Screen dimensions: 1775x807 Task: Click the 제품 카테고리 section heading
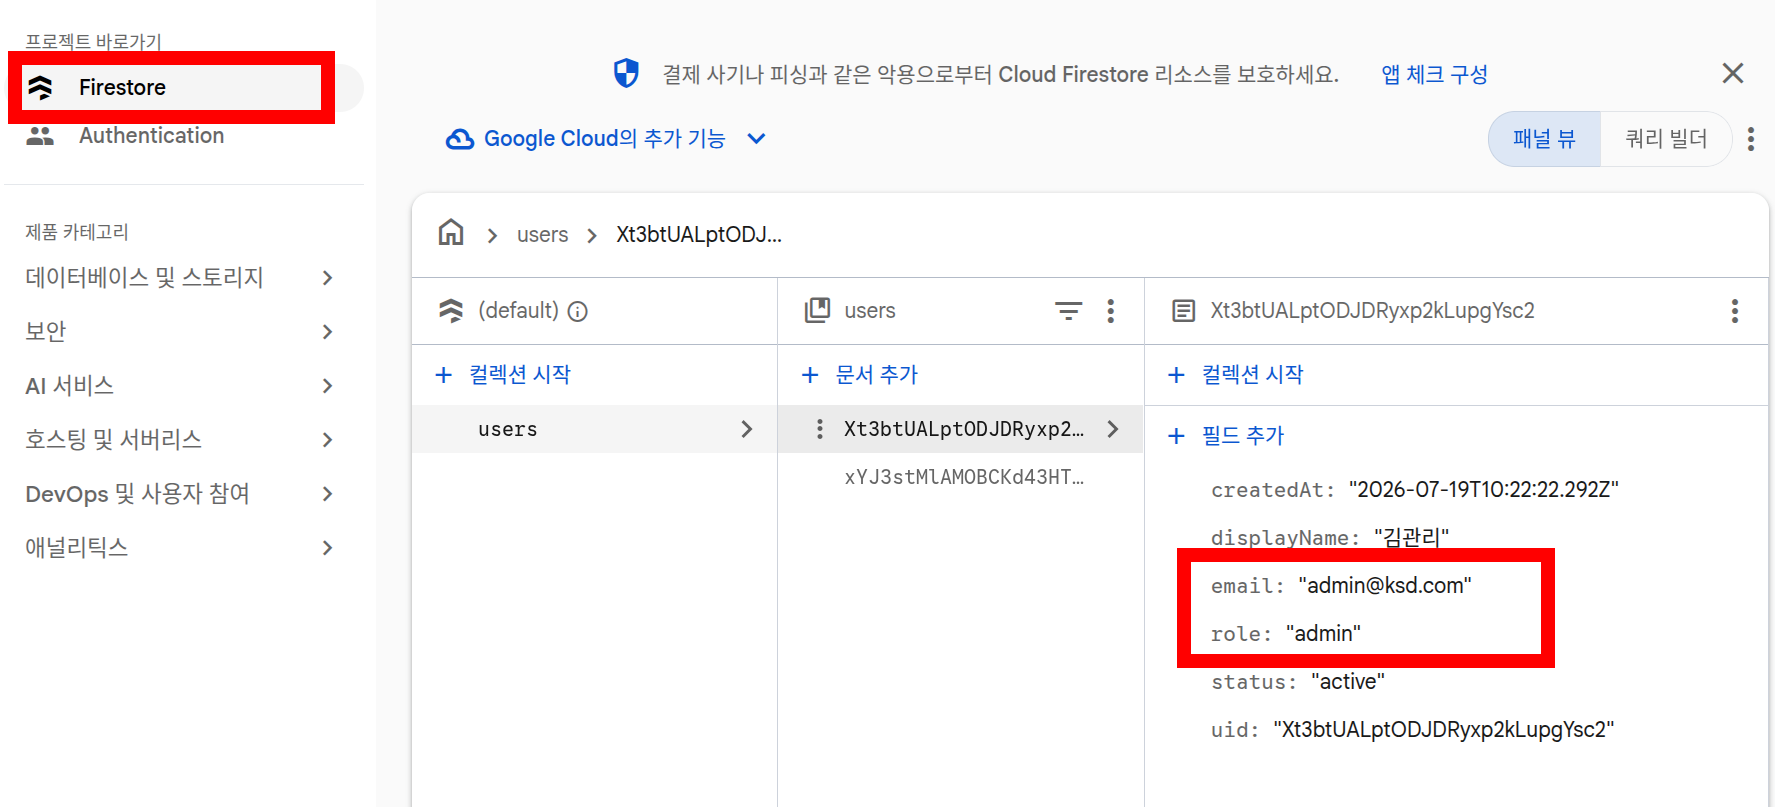(77, 232)
